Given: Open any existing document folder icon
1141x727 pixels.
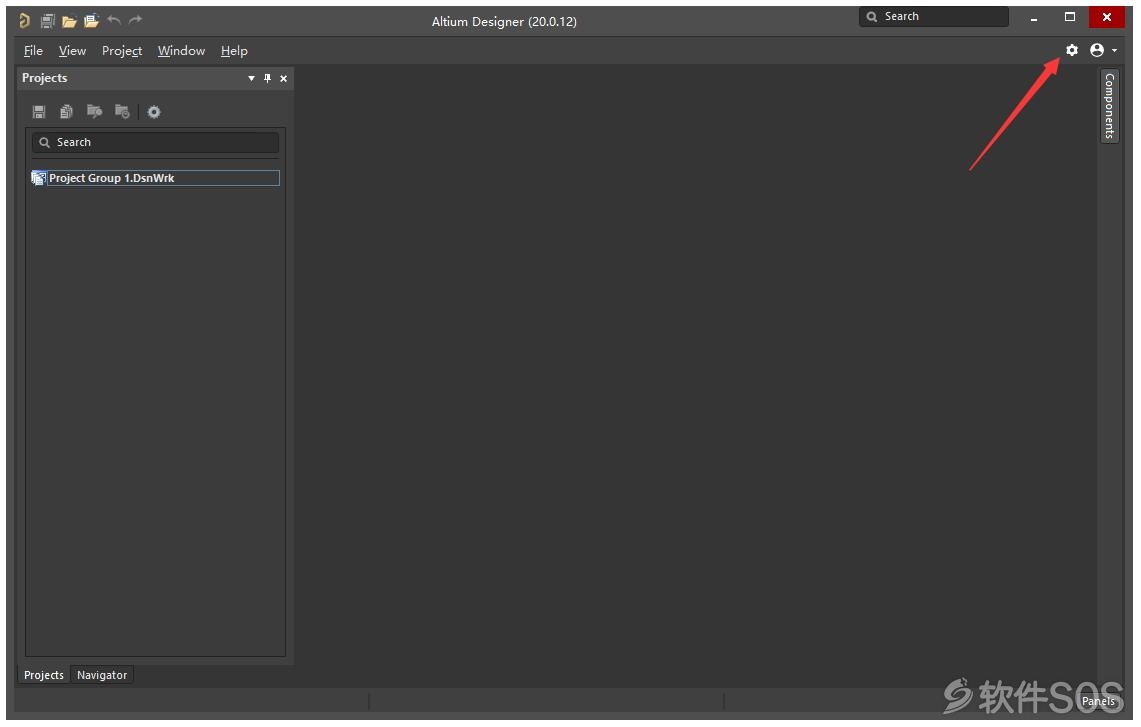Looking at the screenshot, I should pos(69,21).
